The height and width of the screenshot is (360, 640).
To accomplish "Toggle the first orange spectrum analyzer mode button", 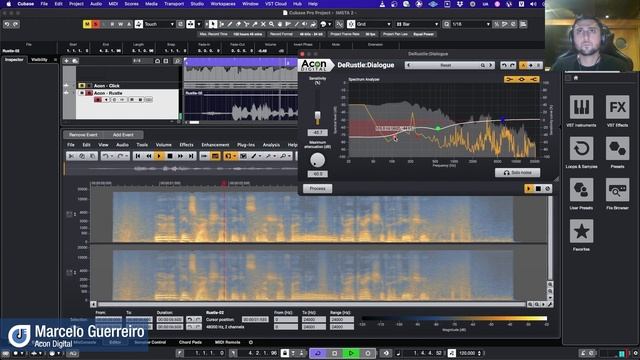I will 509,79.
